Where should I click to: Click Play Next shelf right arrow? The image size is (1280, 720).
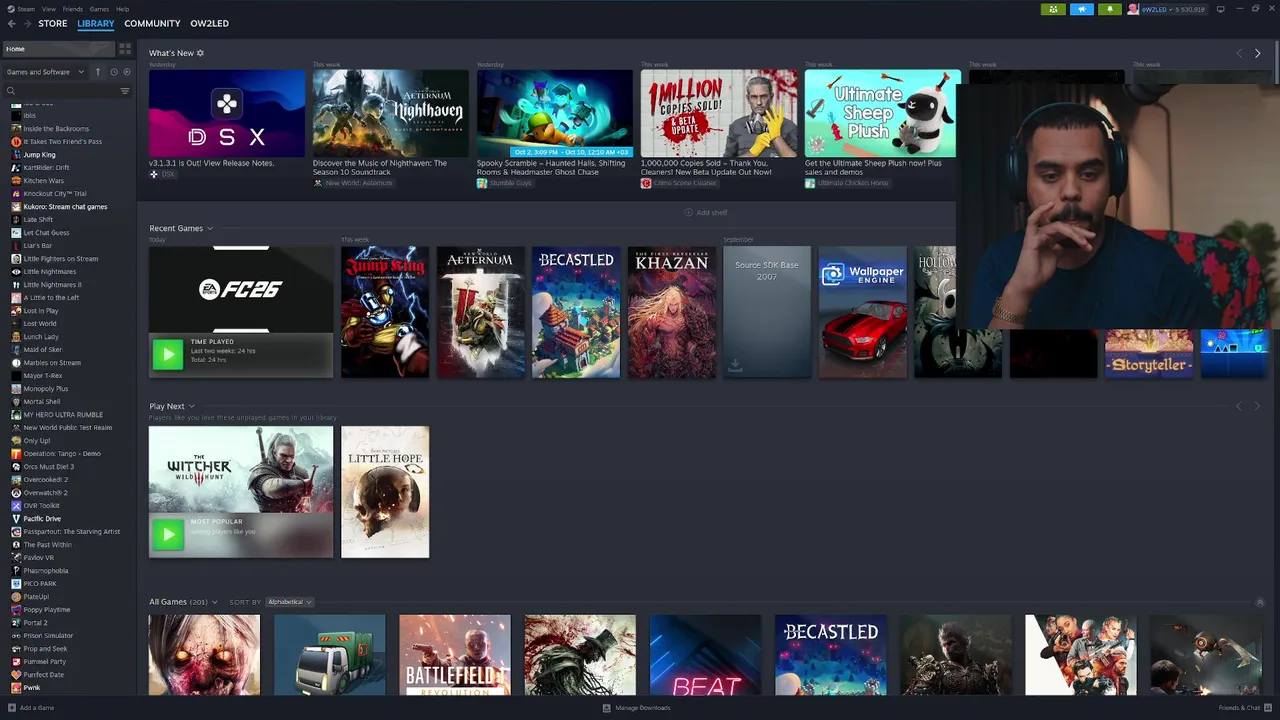tap(1257, 406)
